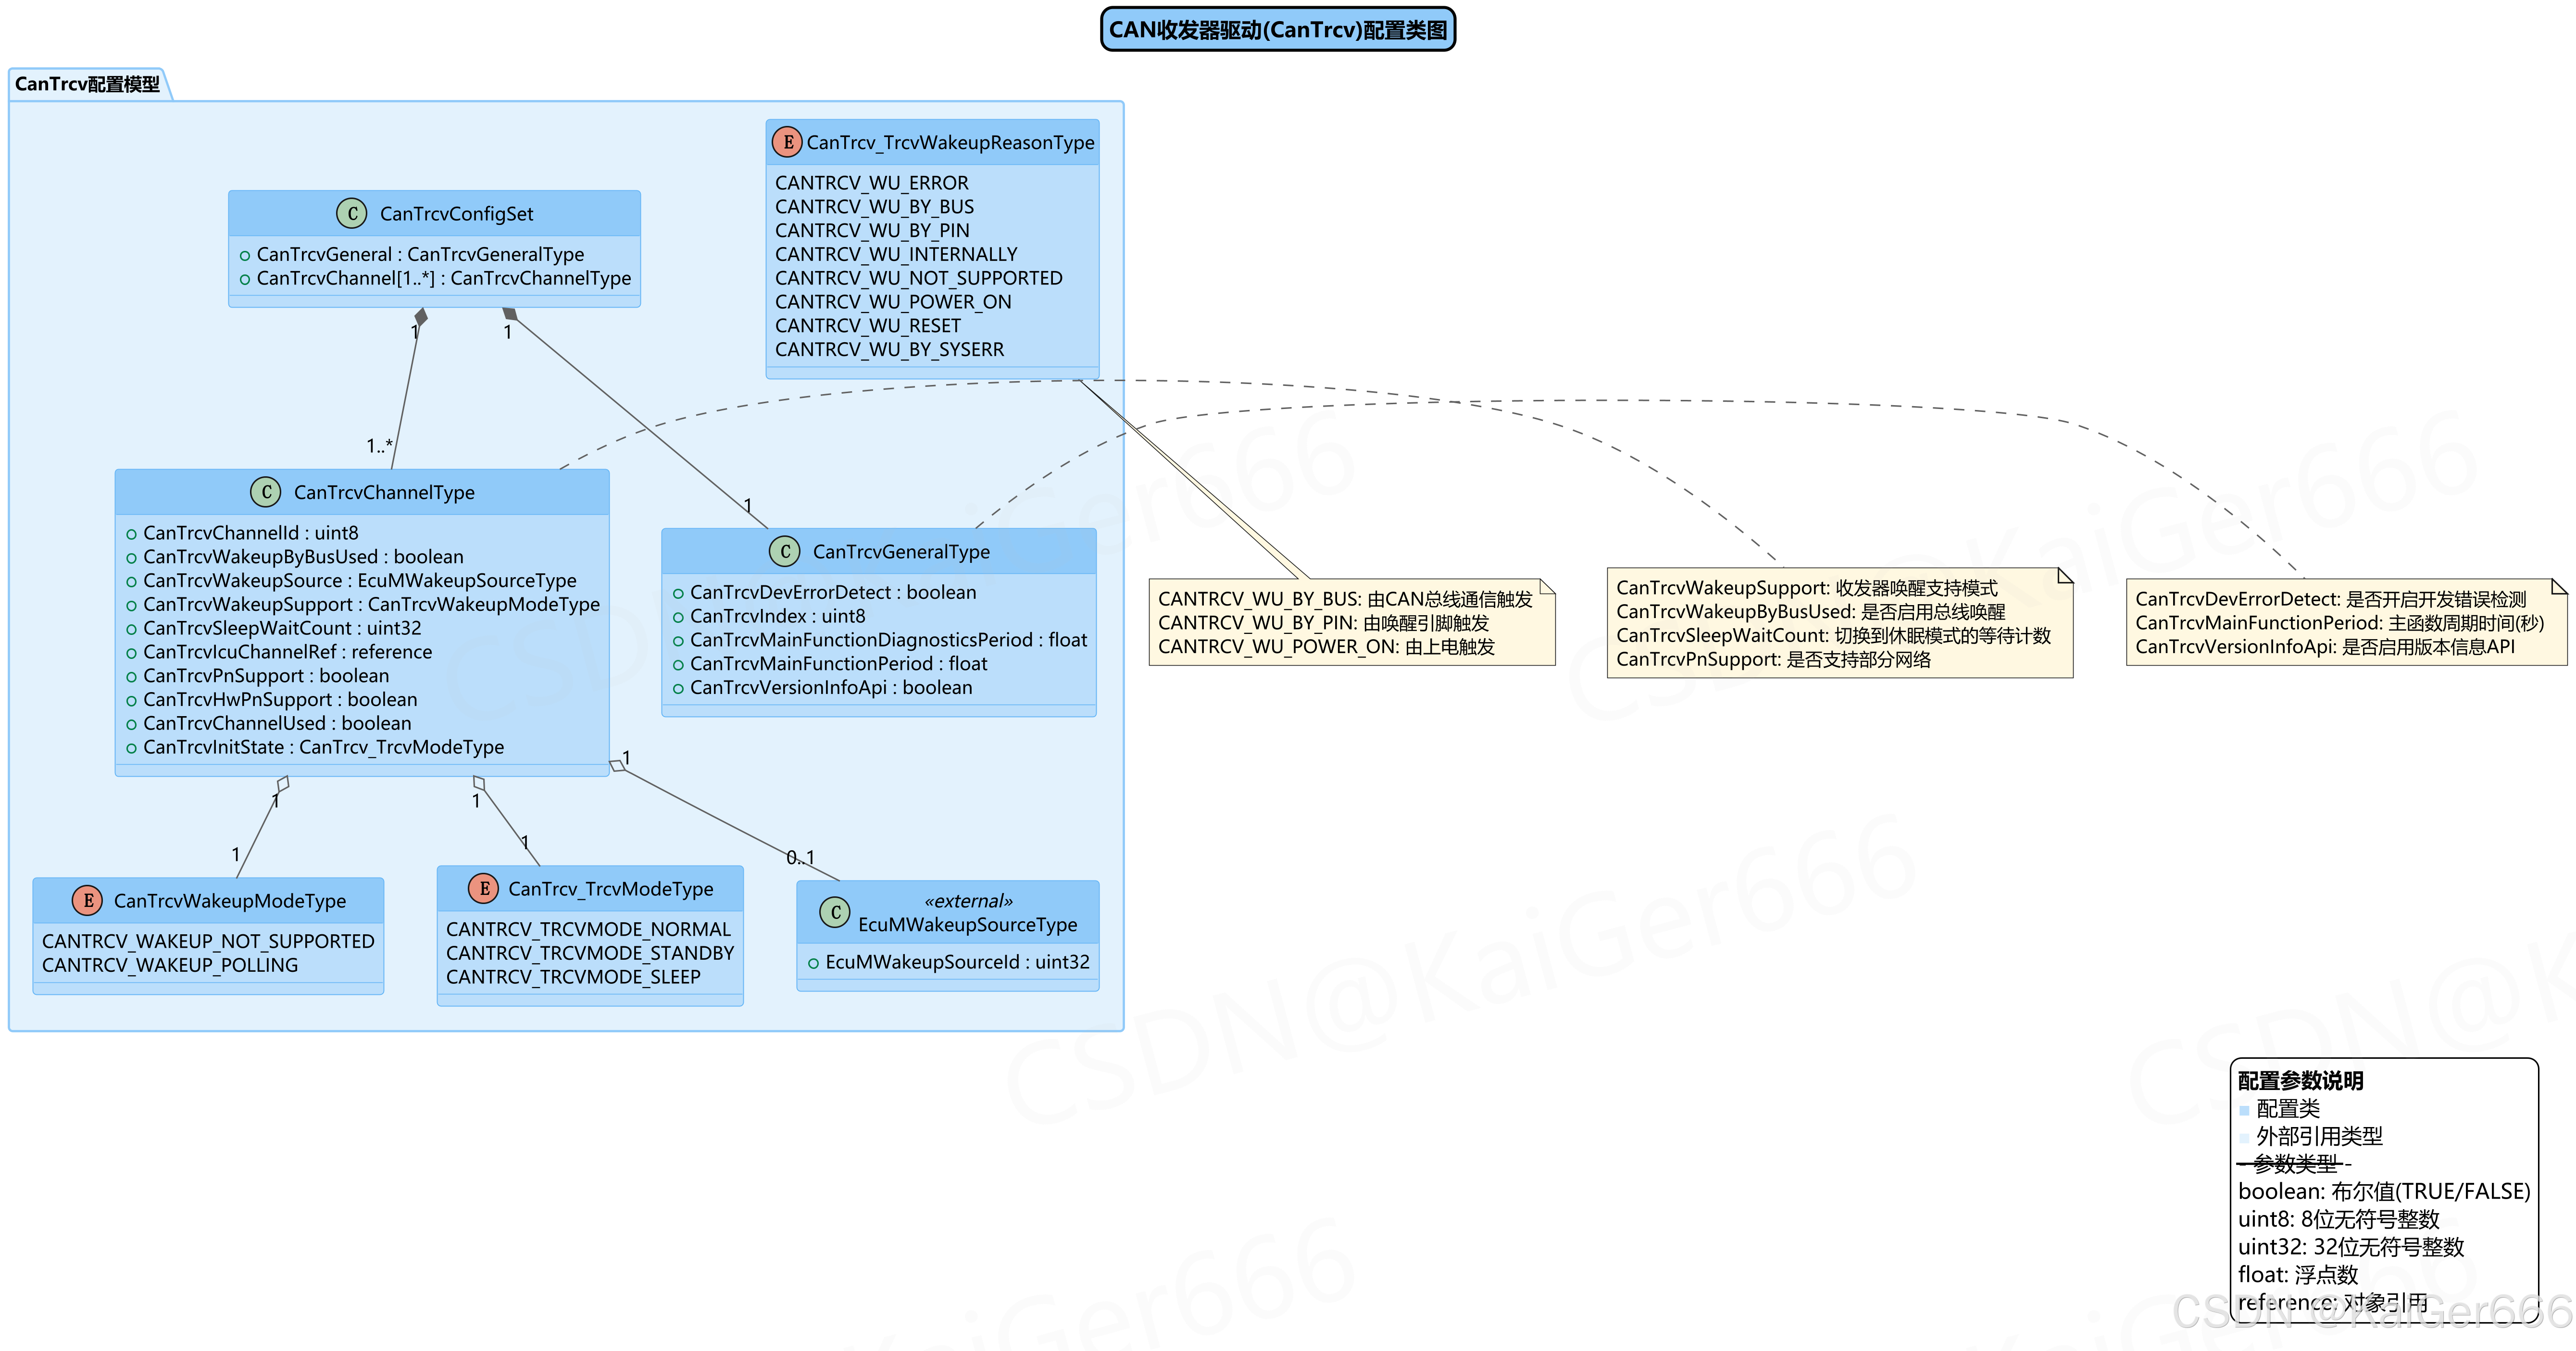Image resolution: width=2576 pixels, height=1351 pixels.
Task: Select the EcuMWakeupSourceType class name
Action: point(967,925)
